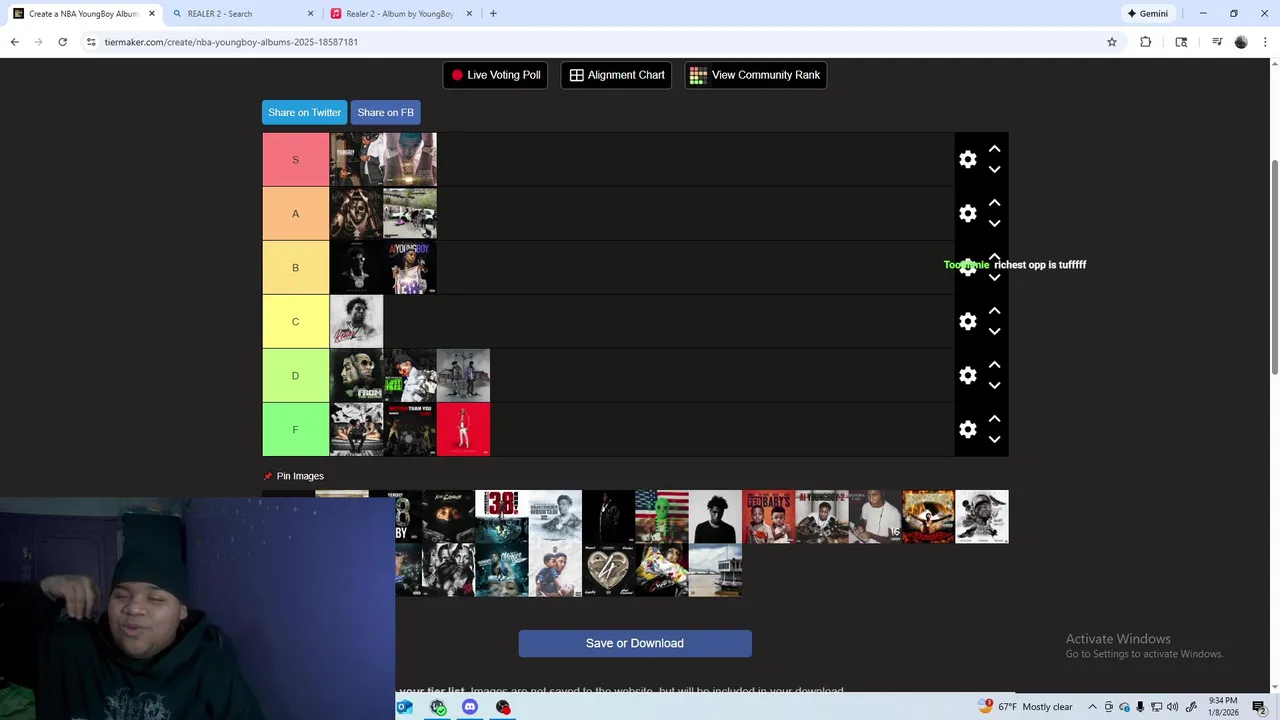1280x720 pixels.
Task: Select Fed Baby's cover in image pool
Action: point(768,517)
